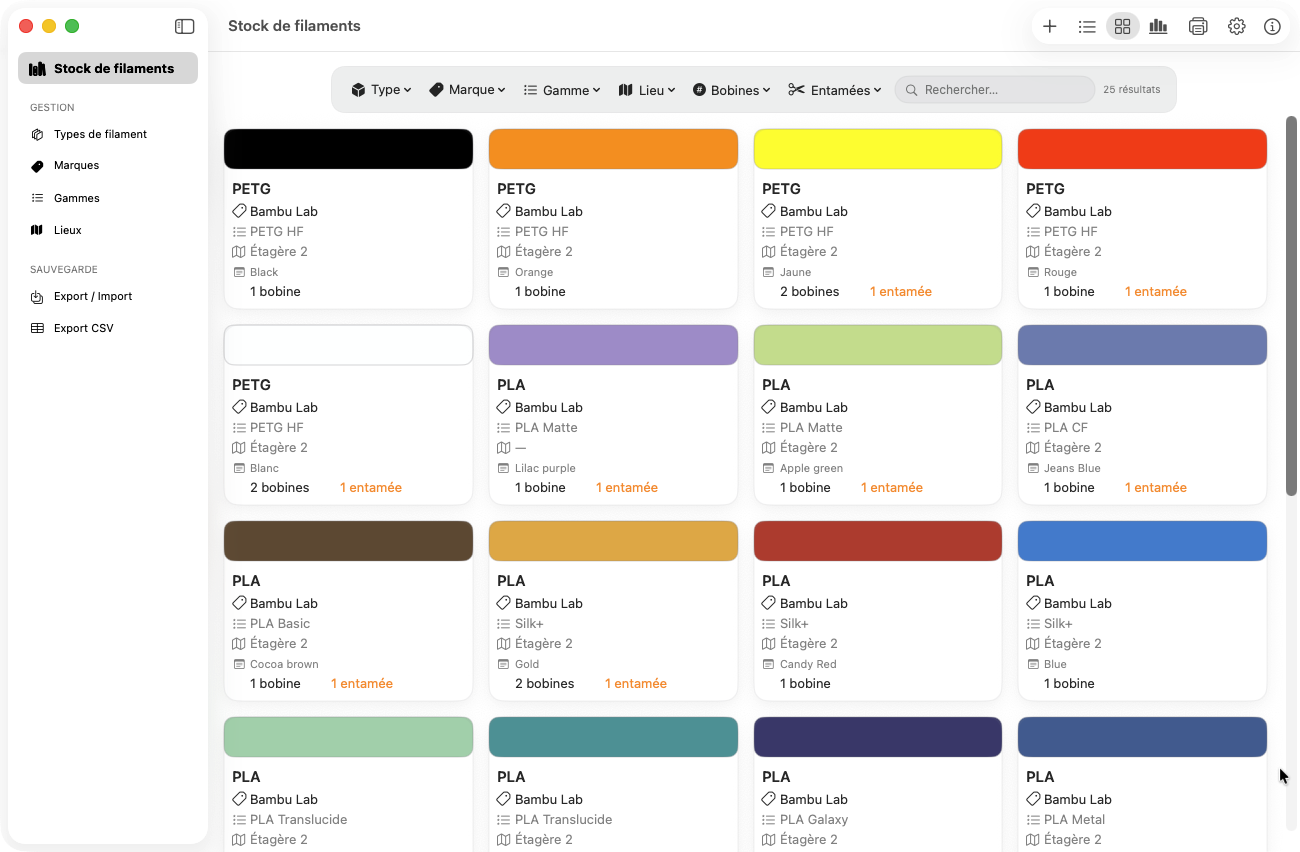The width and height of the screenshot is (1300, 852).
Task: Expand the Entamées filter dropdown
Action: pos(835,90)
